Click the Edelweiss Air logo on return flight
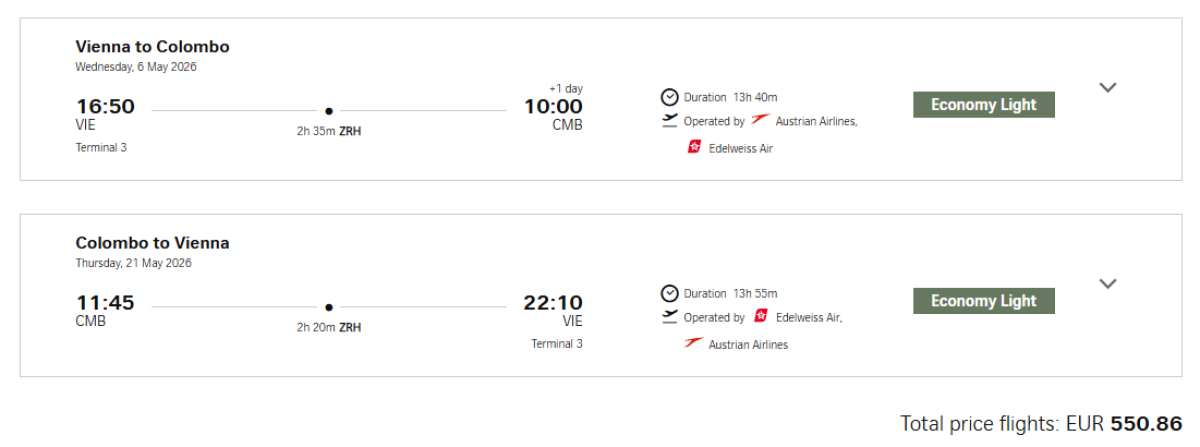This screenshot has height=447, width=1200. pos(761,317)
